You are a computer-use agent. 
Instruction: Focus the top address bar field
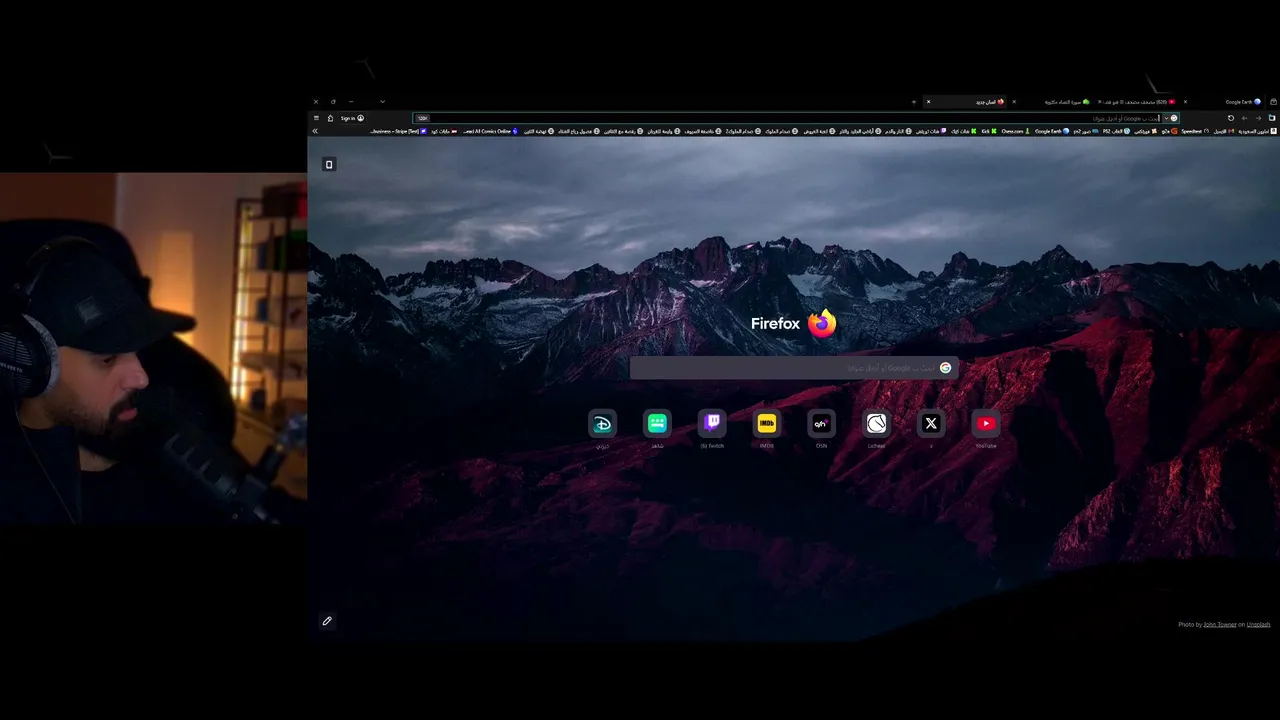click(796, 118)
